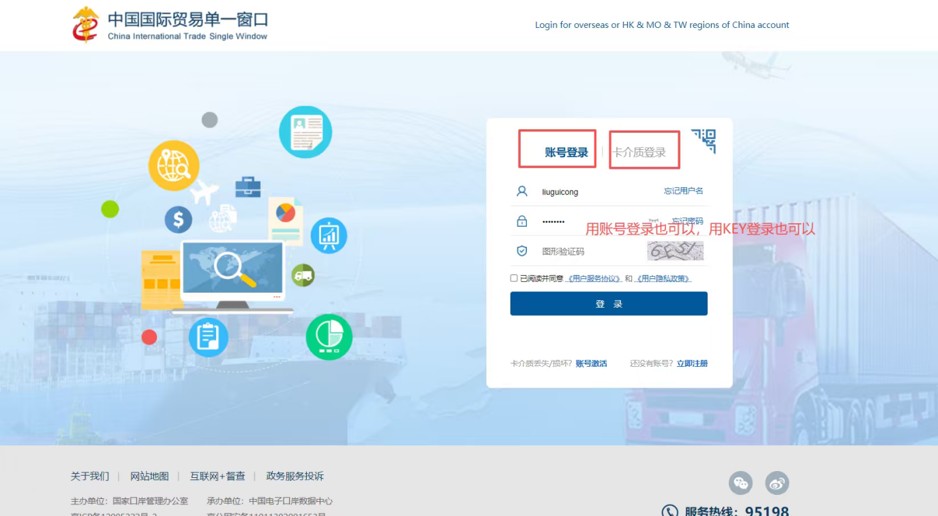The width and height of the screenshot is (938, 516).
Task: Switch to the 账号登录 tab
Action: click(x=566, y=152)
